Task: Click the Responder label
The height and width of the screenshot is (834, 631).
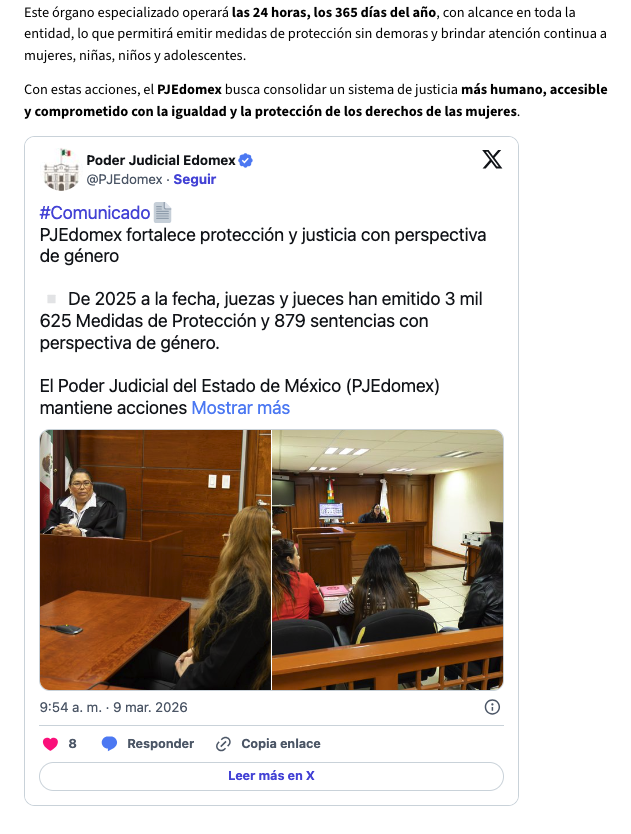Action: (x=160, y=744)
